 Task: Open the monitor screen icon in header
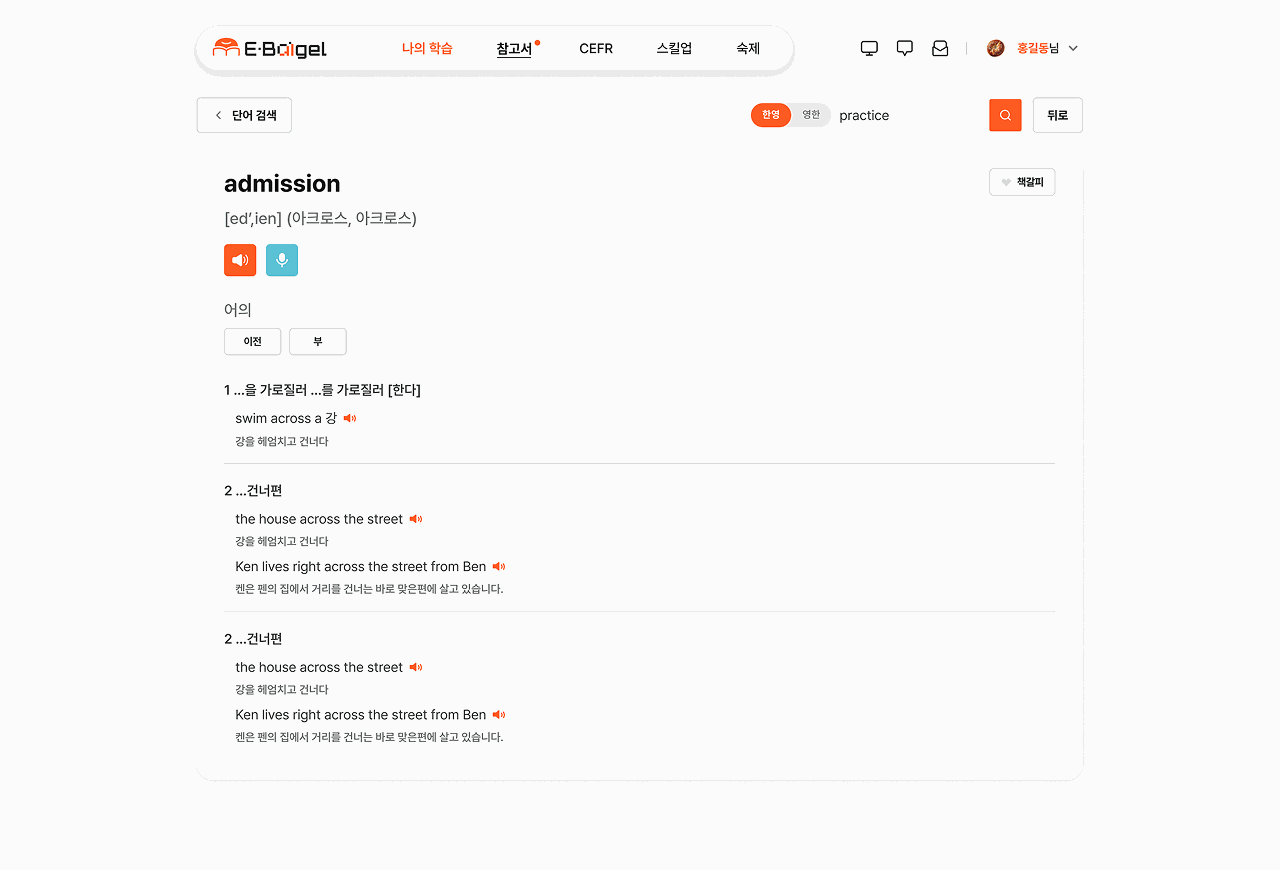coord(869,48)
